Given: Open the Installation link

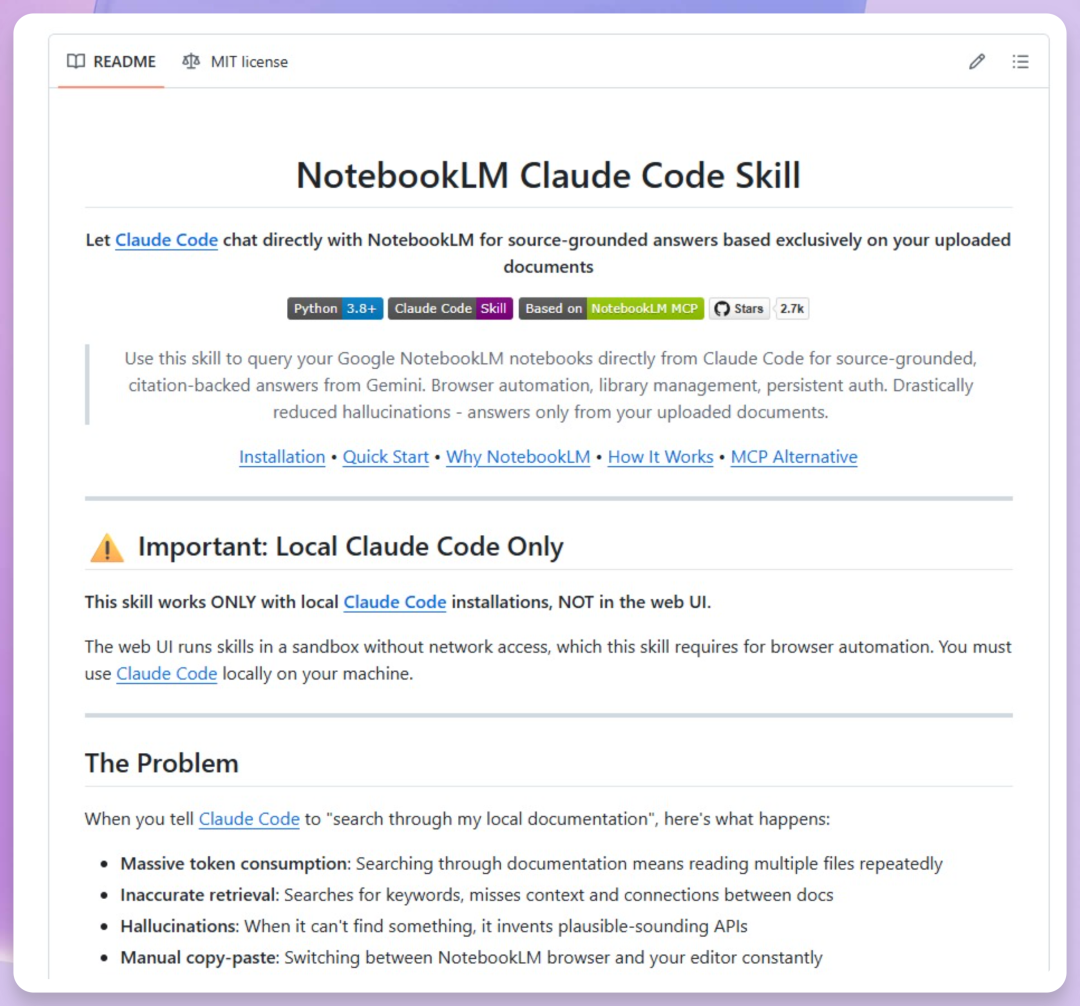Looking at the screenshot, I should tap(282, 457).
